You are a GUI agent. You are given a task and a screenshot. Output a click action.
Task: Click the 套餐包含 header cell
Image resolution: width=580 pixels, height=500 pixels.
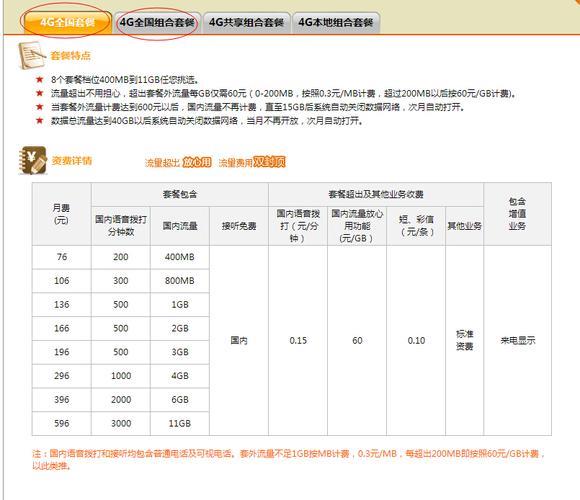point(180,195)
